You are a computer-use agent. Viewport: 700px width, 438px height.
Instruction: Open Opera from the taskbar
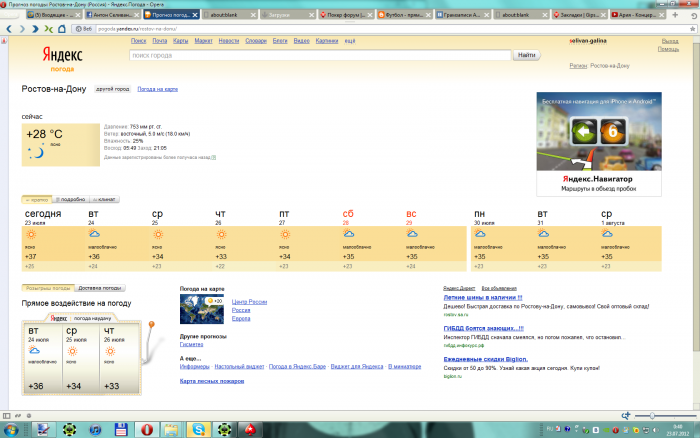coord(146,430)
